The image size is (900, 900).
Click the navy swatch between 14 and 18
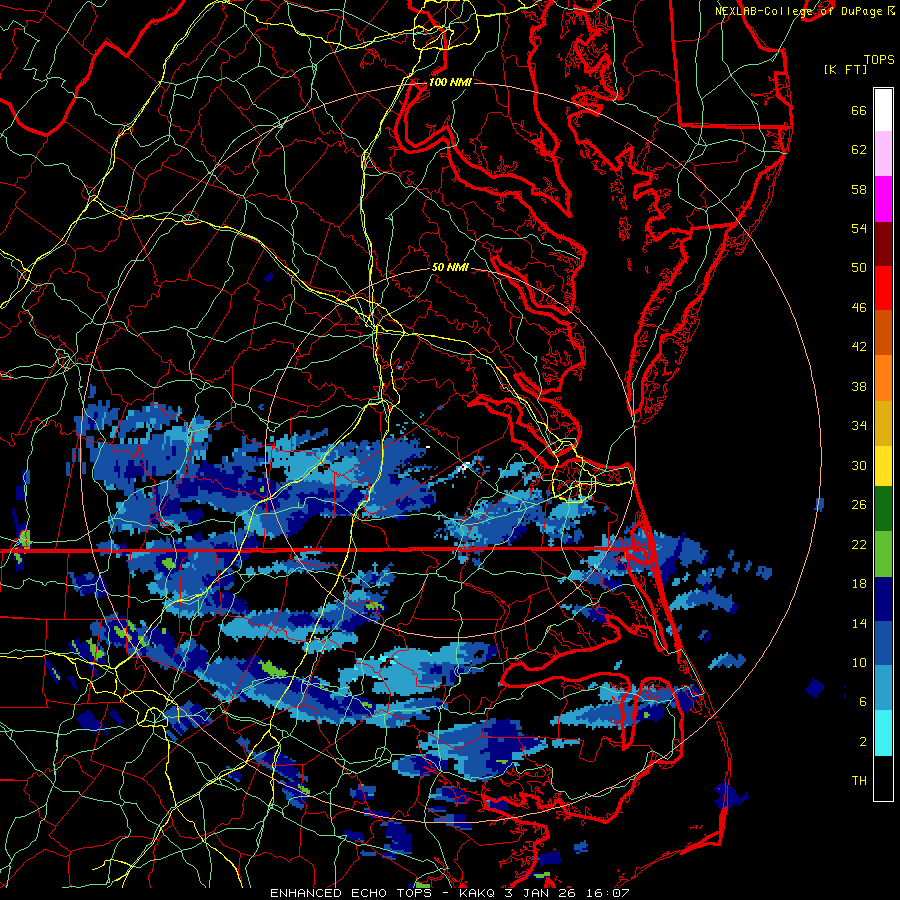pos(883,599)
